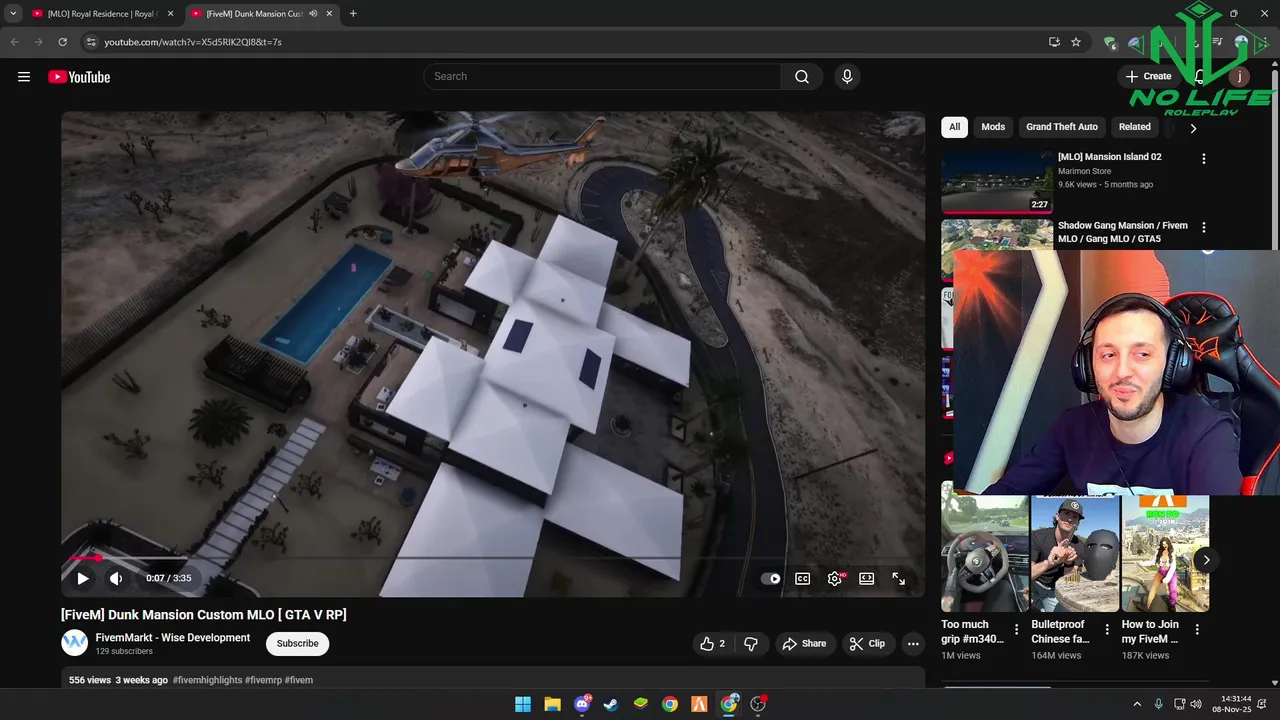Reload the page
Viewport: 1280px width, 720px height.
point(62,42)
